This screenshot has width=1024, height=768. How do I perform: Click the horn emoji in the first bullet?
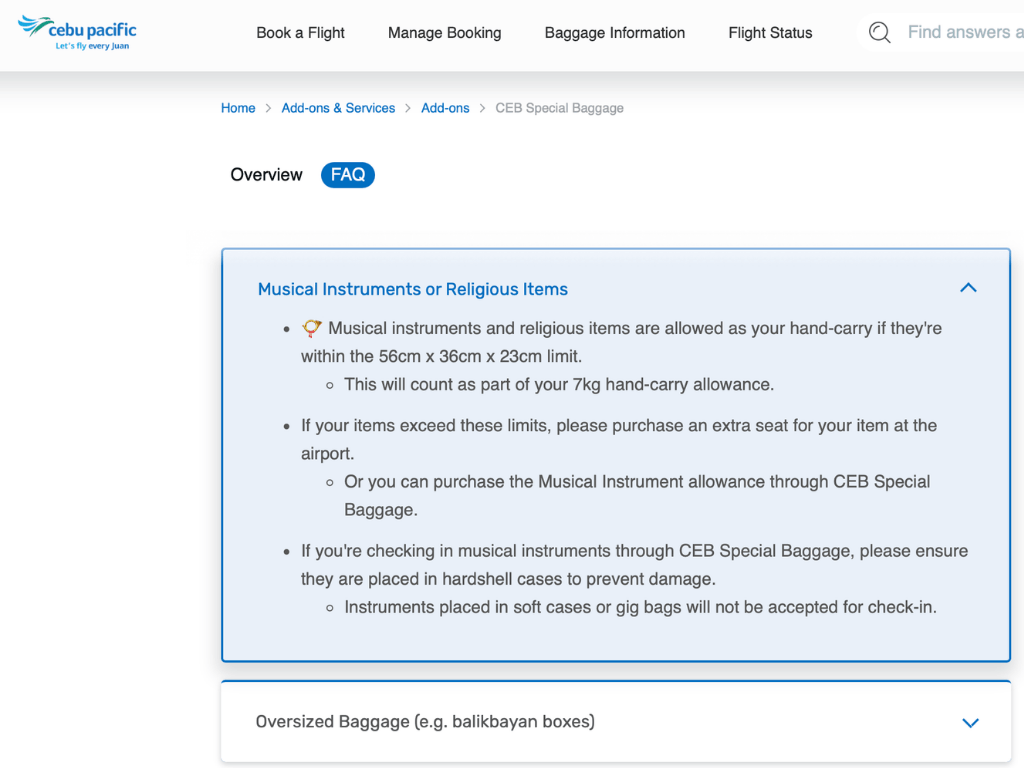click(312, 328)
